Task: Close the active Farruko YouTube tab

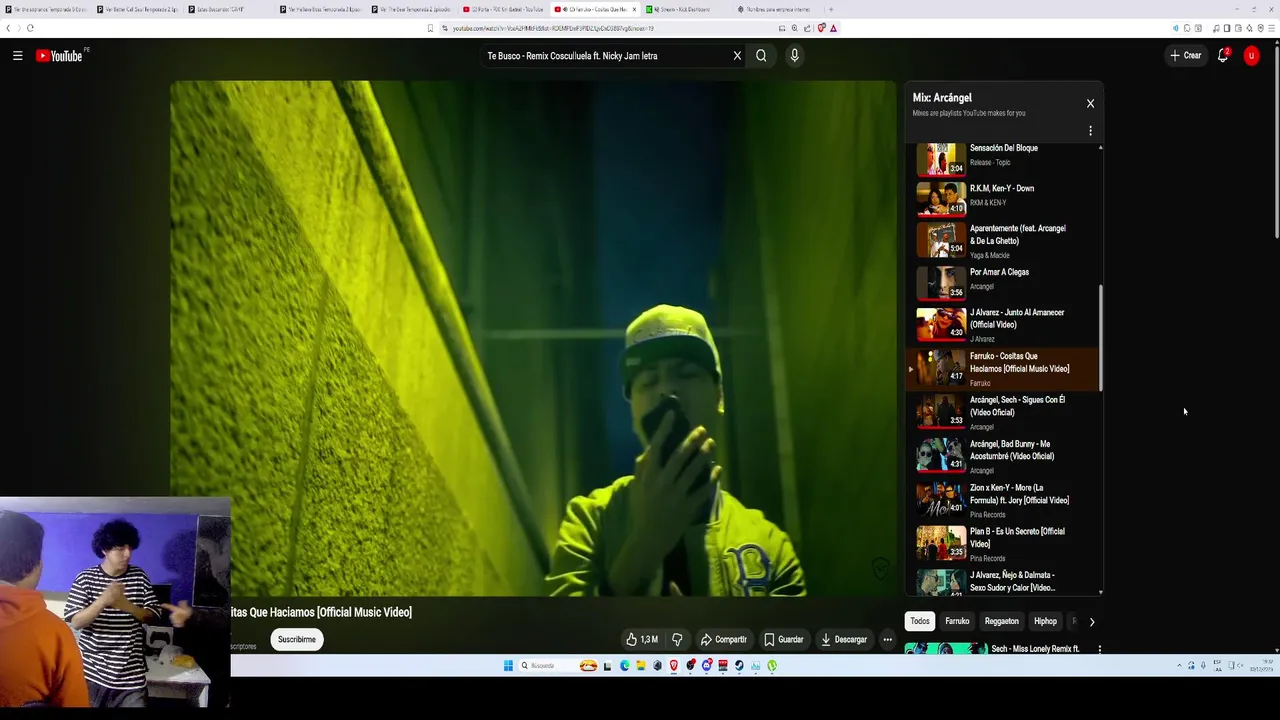Action: coord(634,9)
